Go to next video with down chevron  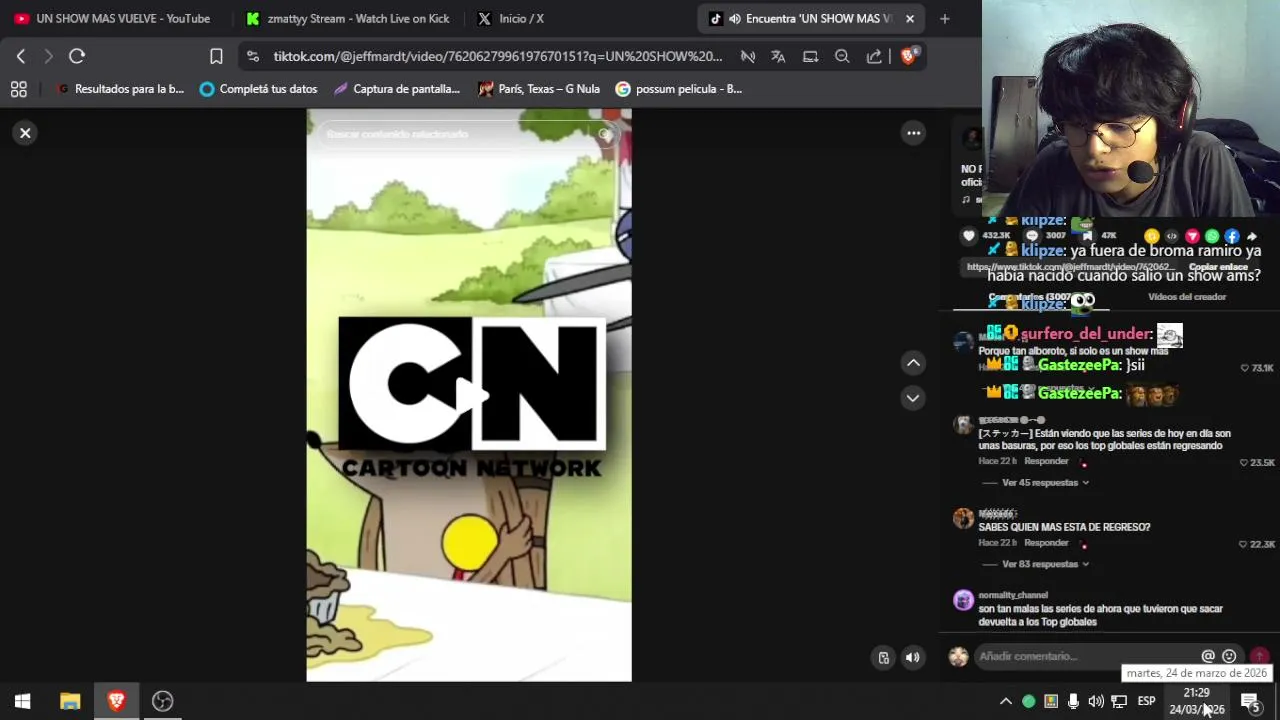(x=913, y=398)
